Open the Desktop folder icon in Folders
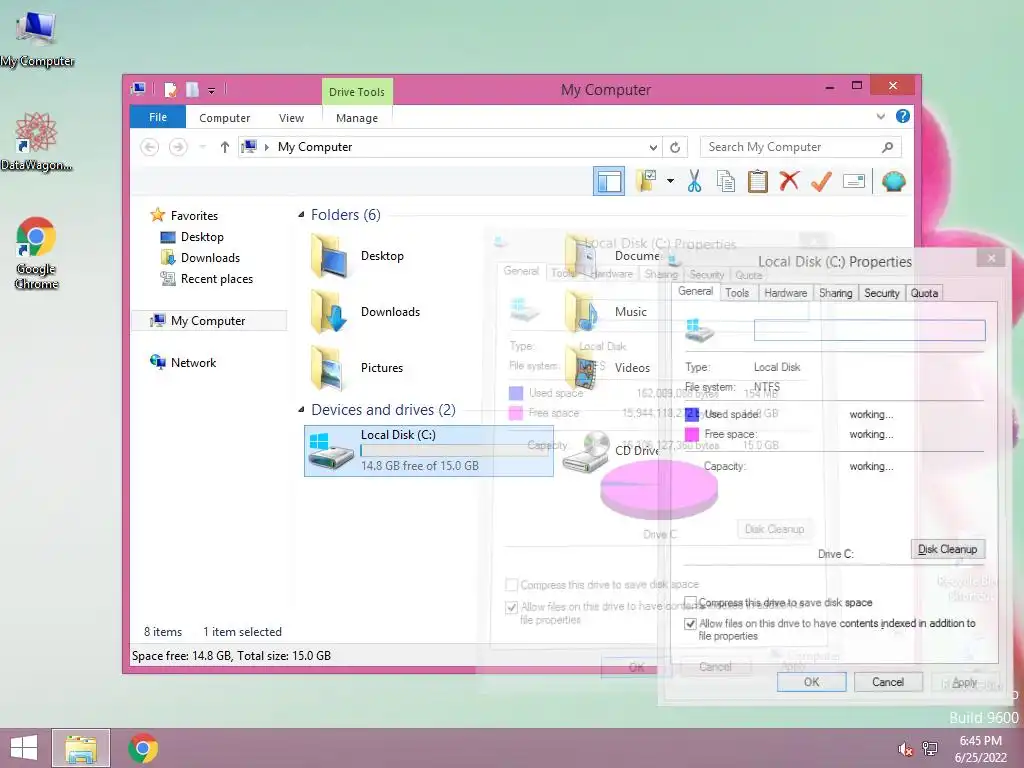This screenshot has height=768, width=1024. (329, 257)
